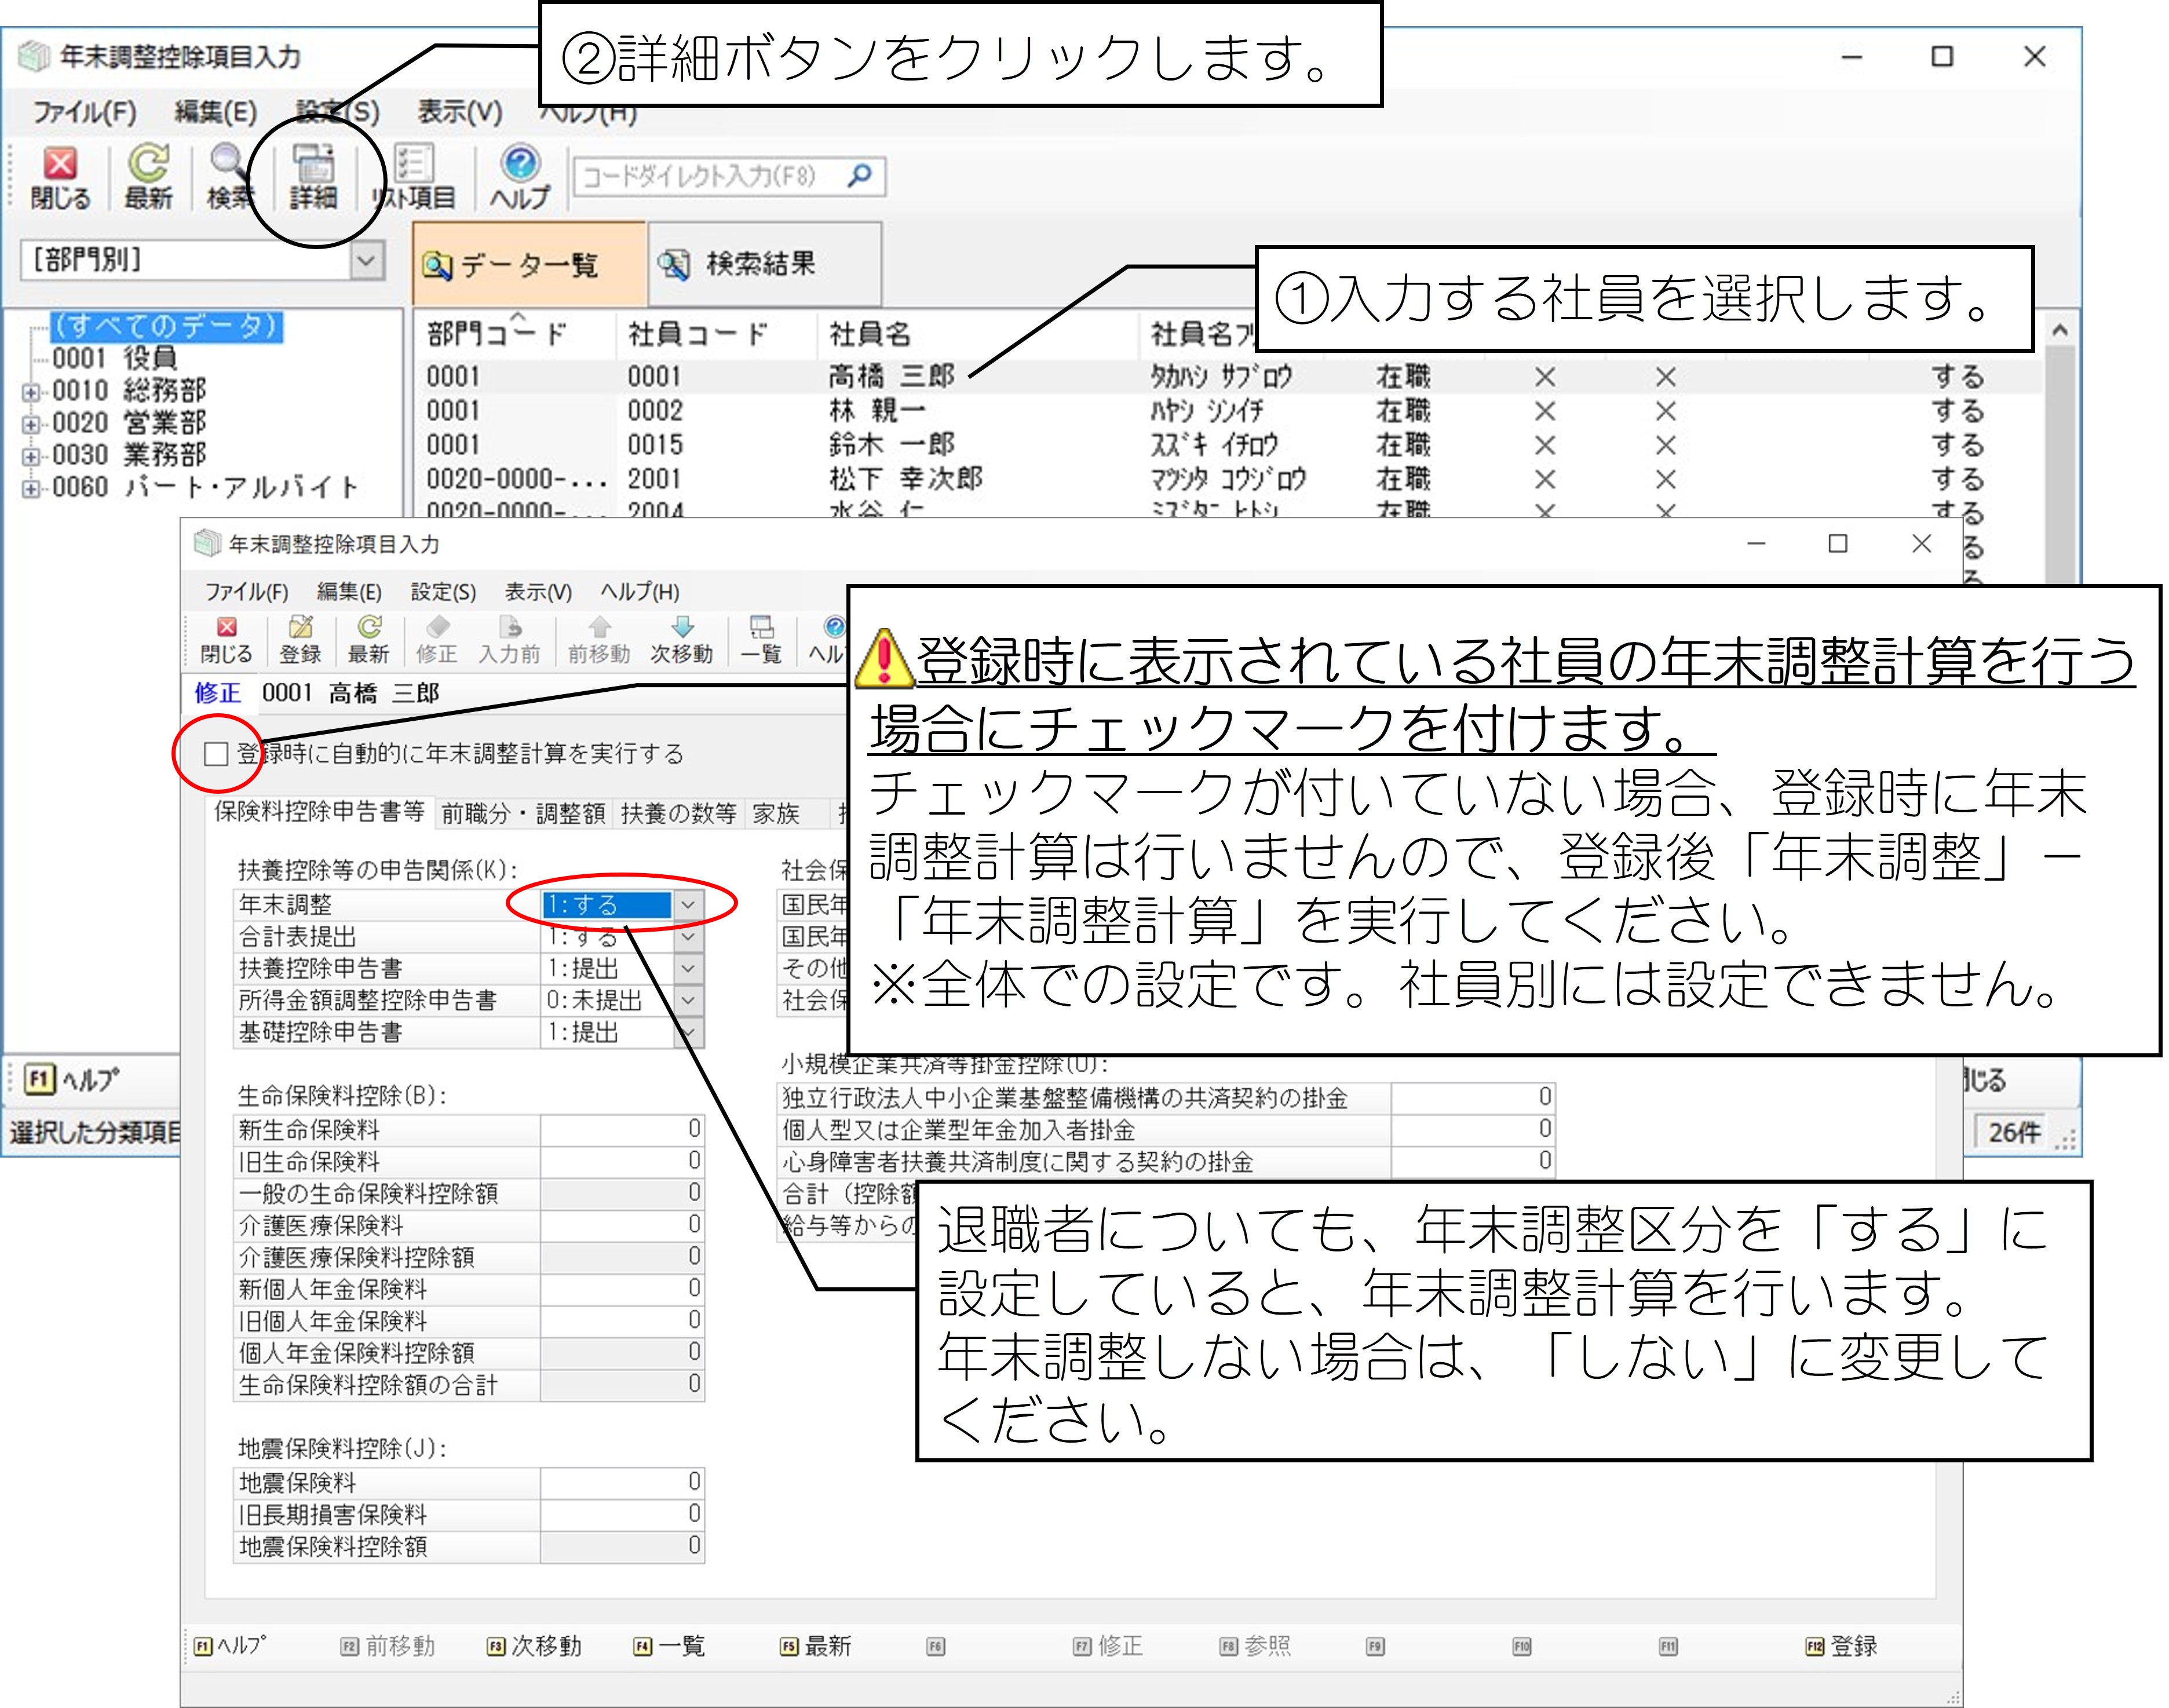Click the 最新 refresh icon in the top toolbar
Screen dimensions: 2169x1708
[x=148, y=176]
